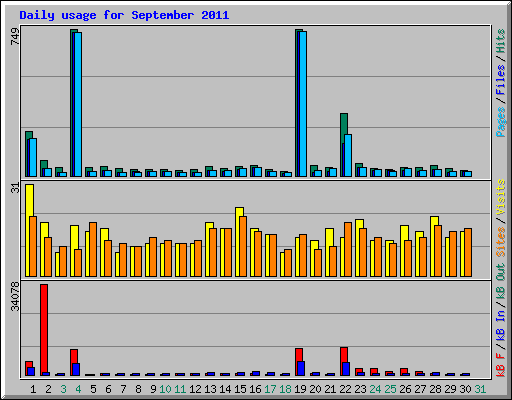Click the tall red kB F bar for day 2
Image resolution: width=512 pixels, height=400 pixels.
tap(44, 330)
